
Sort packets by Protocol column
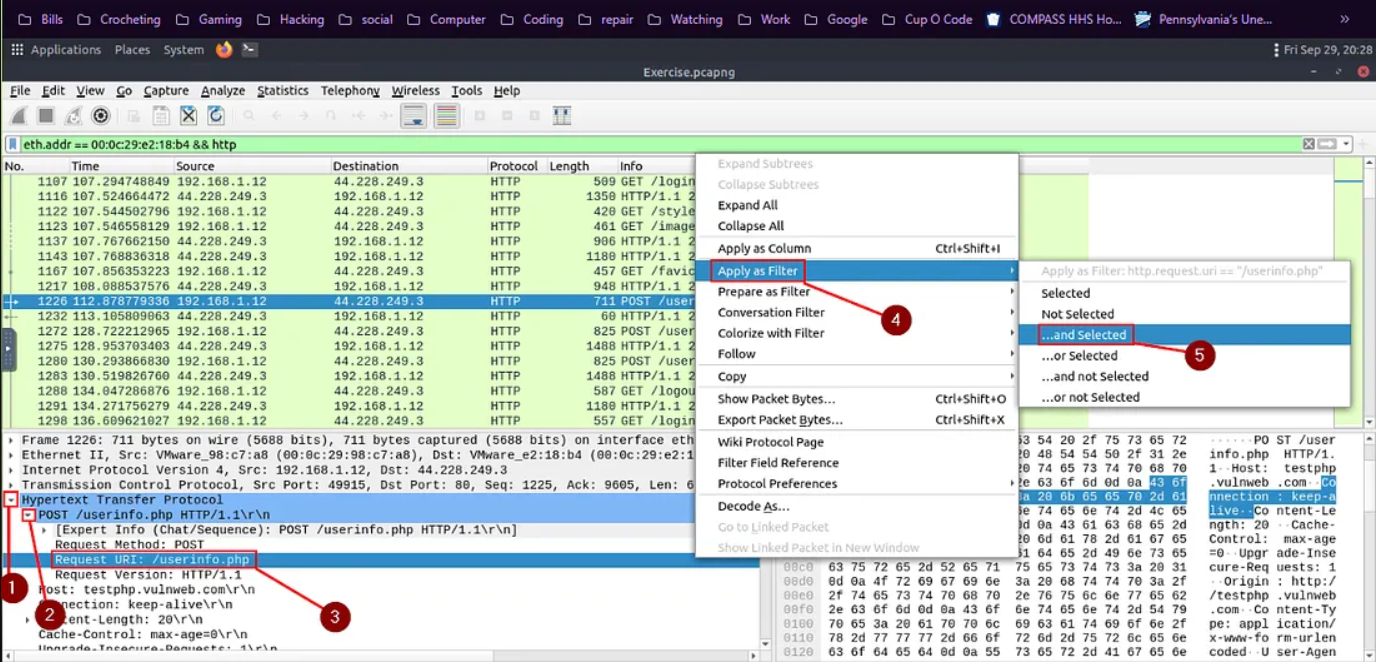click(x=515, y=166)
